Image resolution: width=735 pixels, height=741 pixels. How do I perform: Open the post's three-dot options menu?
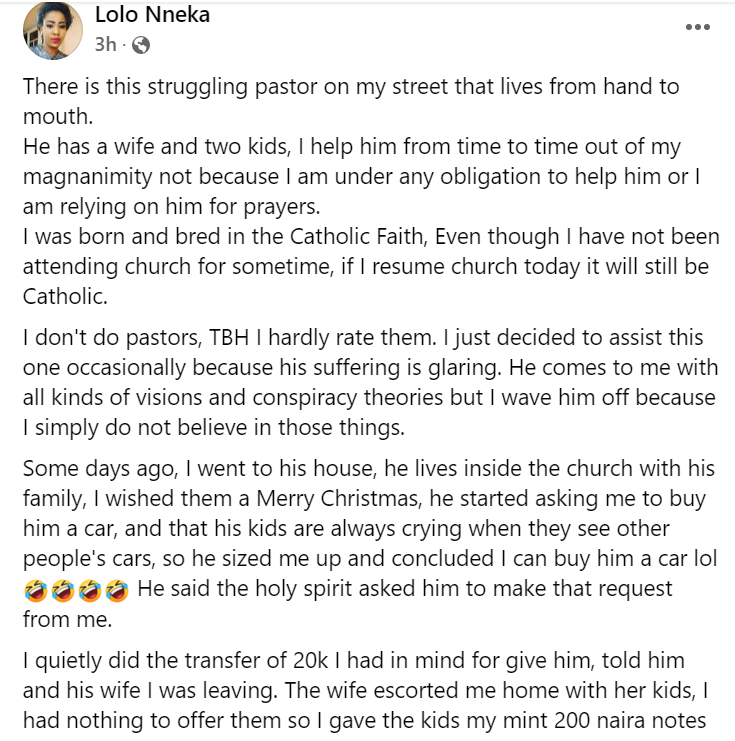pyautogui.click(x=696, y=27)
